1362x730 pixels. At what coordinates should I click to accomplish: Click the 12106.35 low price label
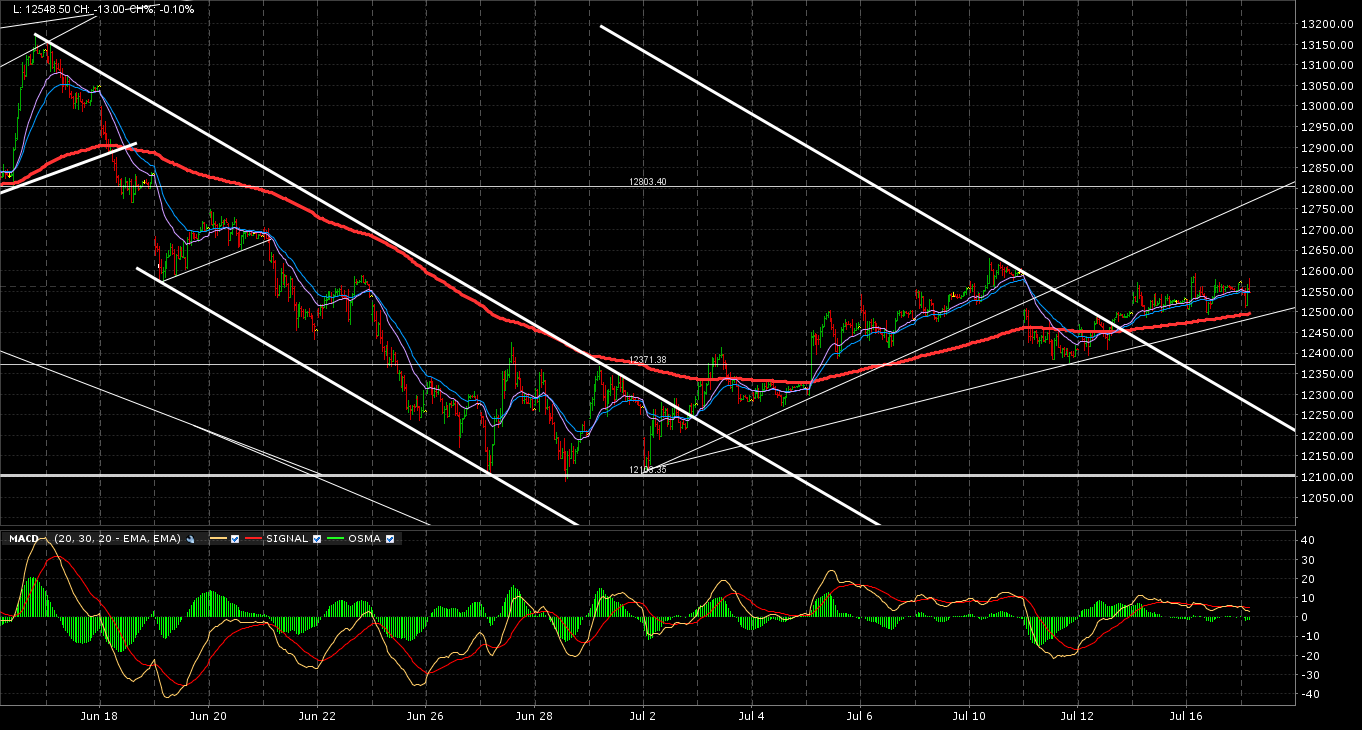click(647, 469)
